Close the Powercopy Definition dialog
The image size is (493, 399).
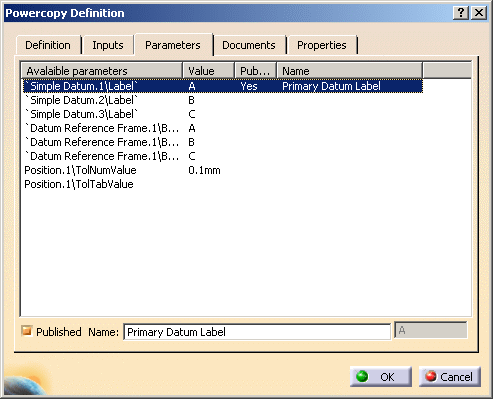479,13
